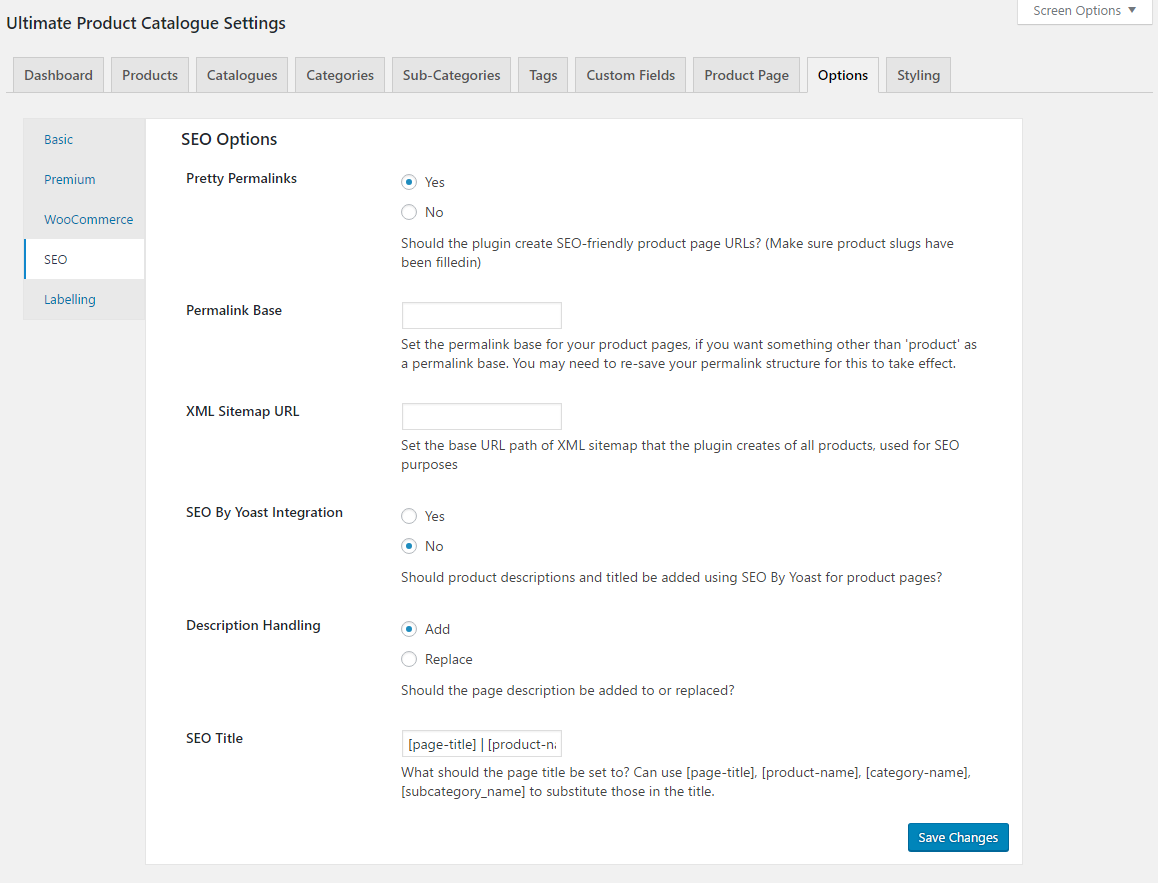
Task: Focus the XML Sitemap URL field
Action: (x=481, y=416)
